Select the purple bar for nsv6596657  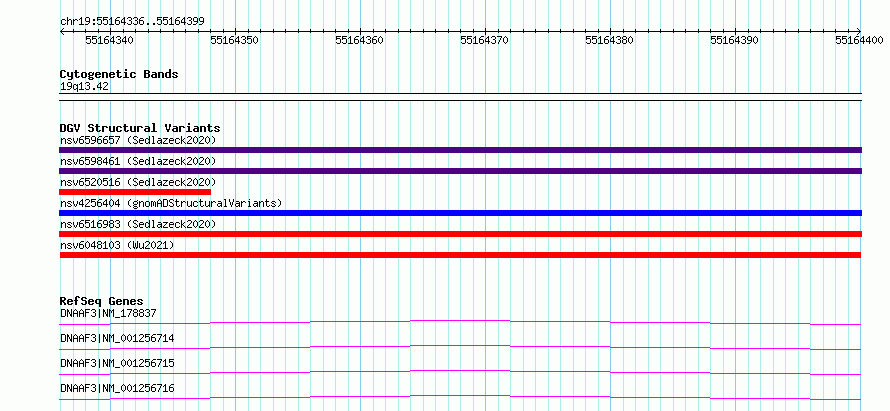tap(460, 150)
